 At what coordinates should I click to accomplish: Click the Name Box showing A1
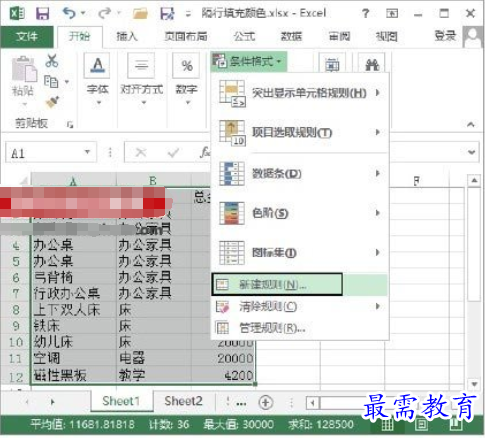click(51, 152)
